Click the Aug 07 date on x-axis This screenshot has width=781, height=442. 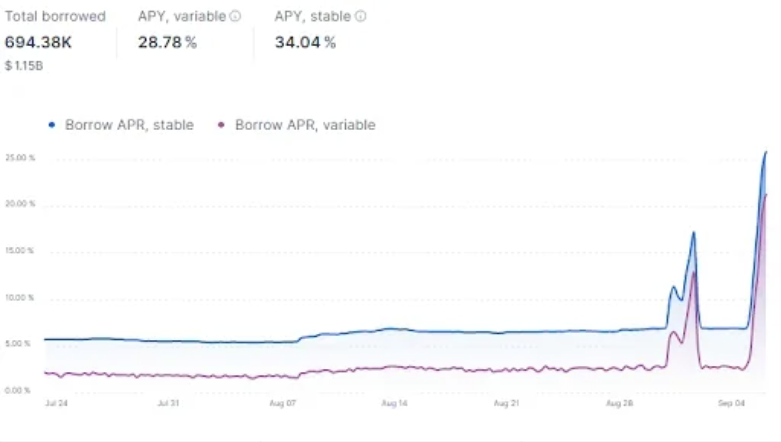click(x=282, y=403)
